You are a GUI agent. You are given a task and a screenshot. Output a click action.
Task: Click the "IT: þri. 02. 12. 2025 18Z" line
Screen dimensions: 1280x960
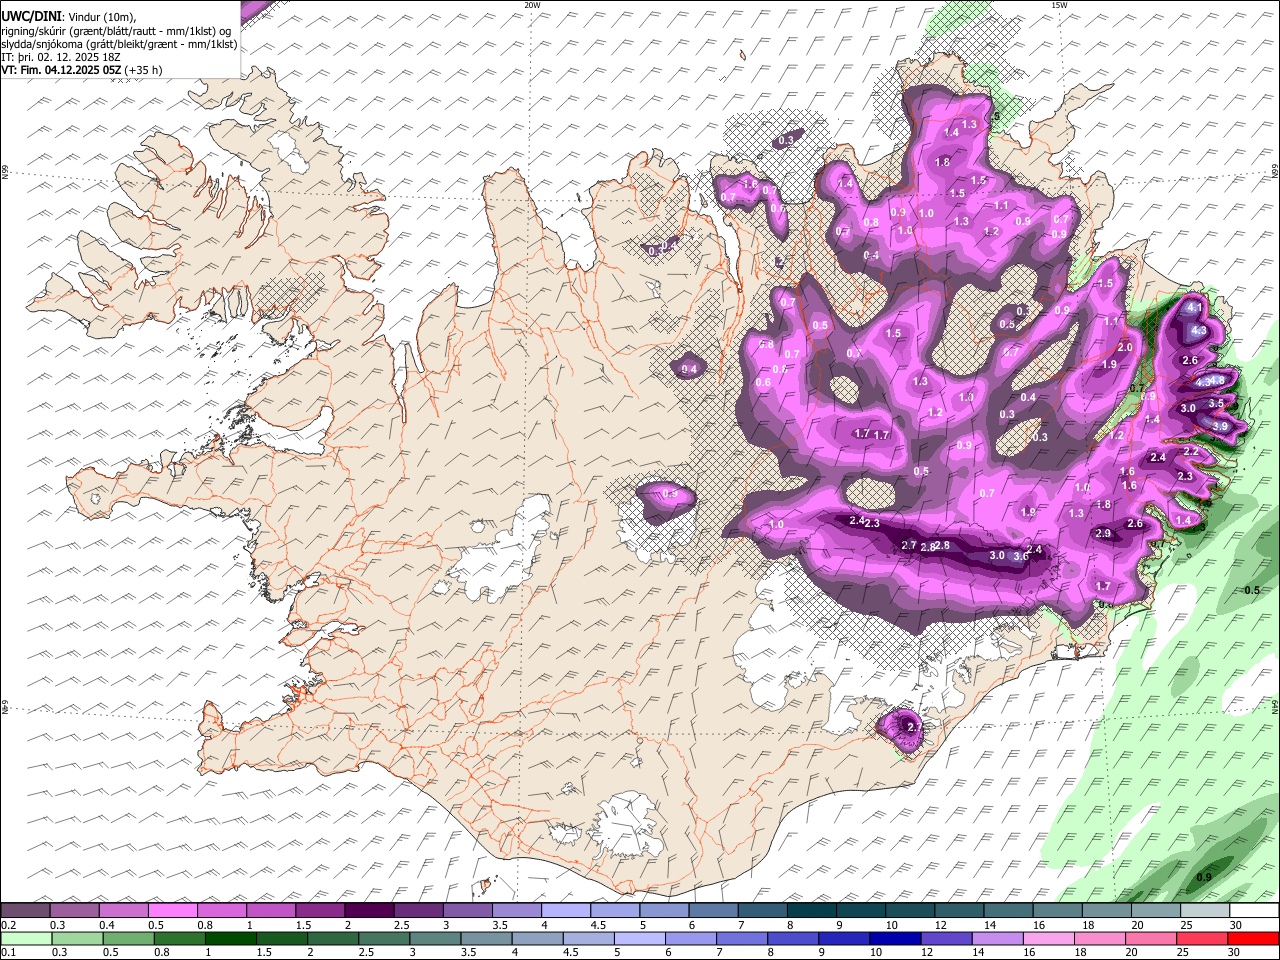pyautogui.click(x=60, y=57)
